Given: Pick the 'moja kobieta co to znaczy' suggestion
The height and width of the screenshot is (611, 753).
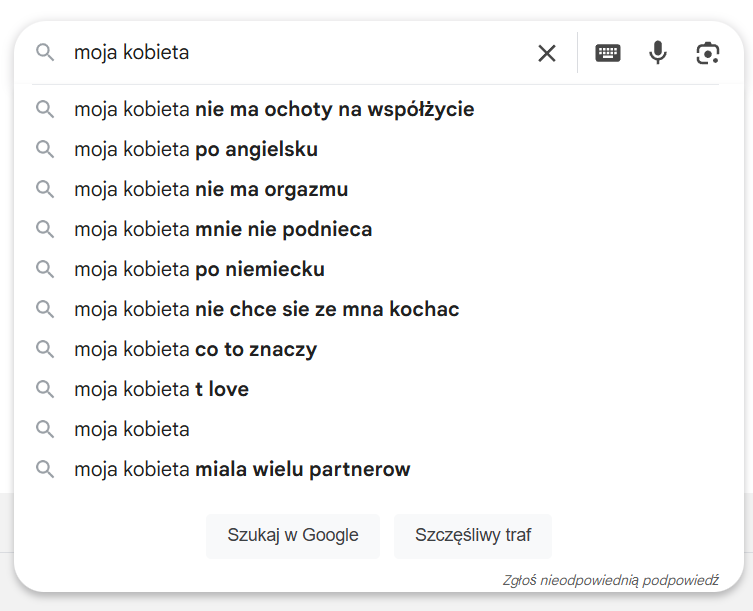Looking at the screenshot, I should pyautogui.click(x=195, y=349).
